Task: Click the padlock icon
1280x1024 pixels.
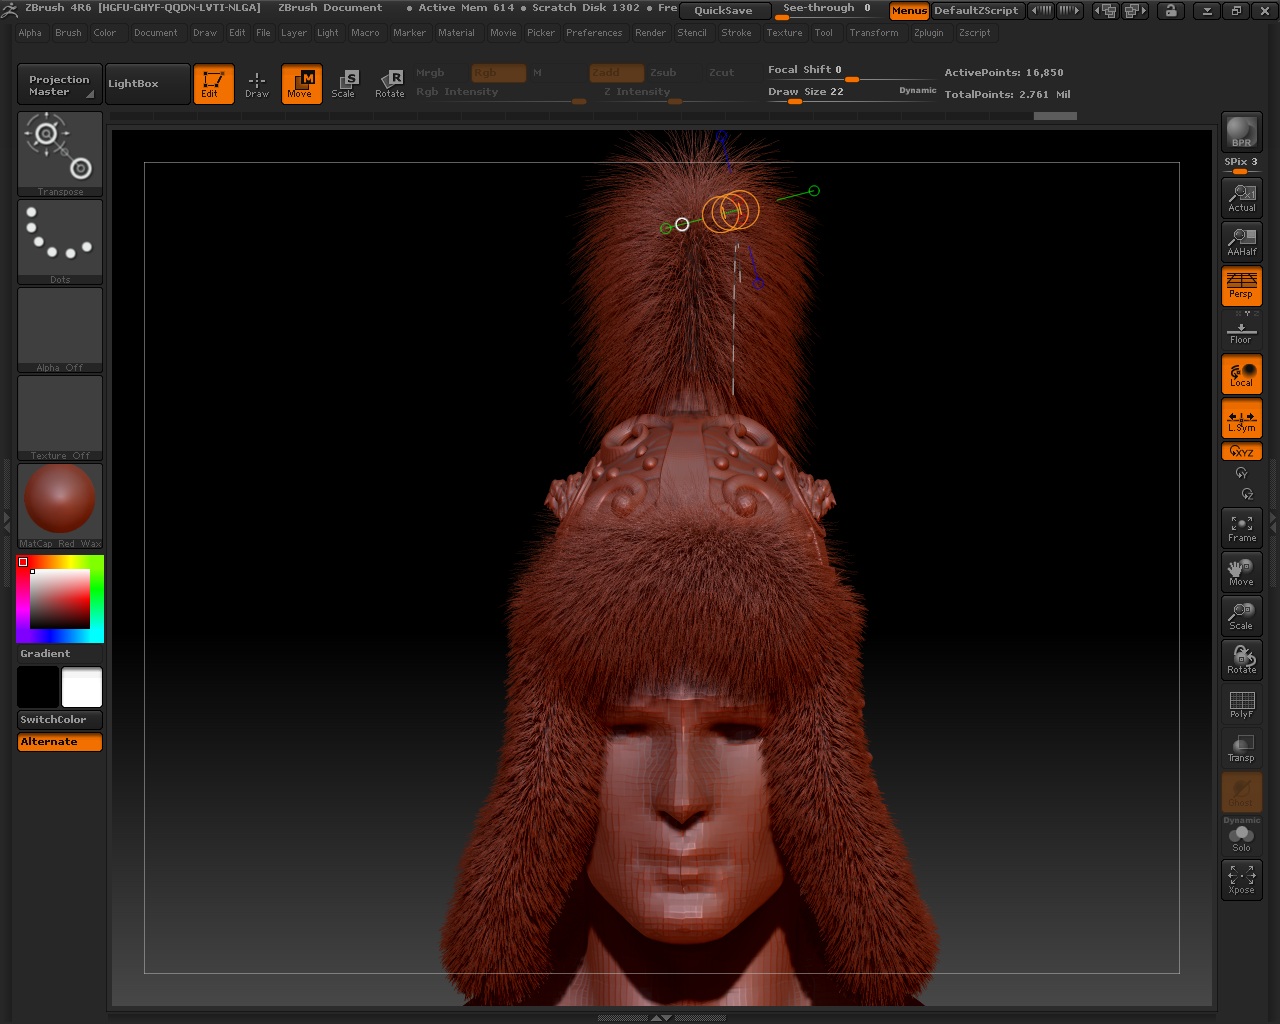Action: (1171, 11)
